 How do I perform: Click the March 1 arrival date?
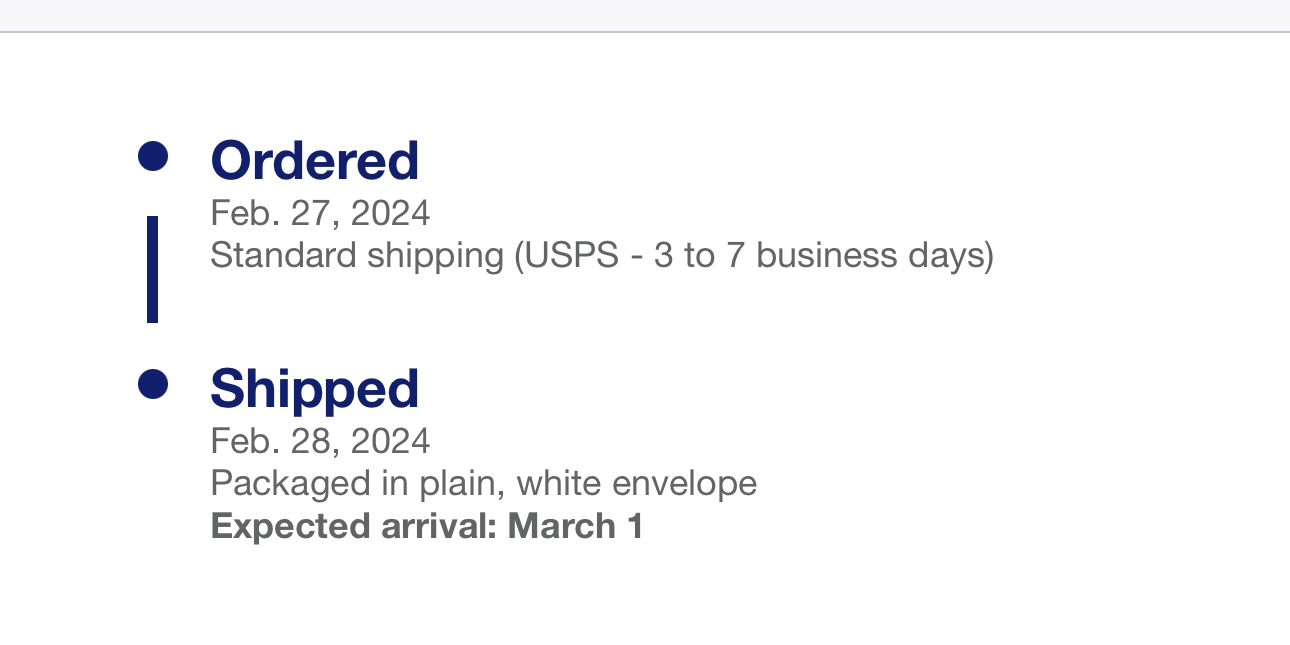pos(575,526)
